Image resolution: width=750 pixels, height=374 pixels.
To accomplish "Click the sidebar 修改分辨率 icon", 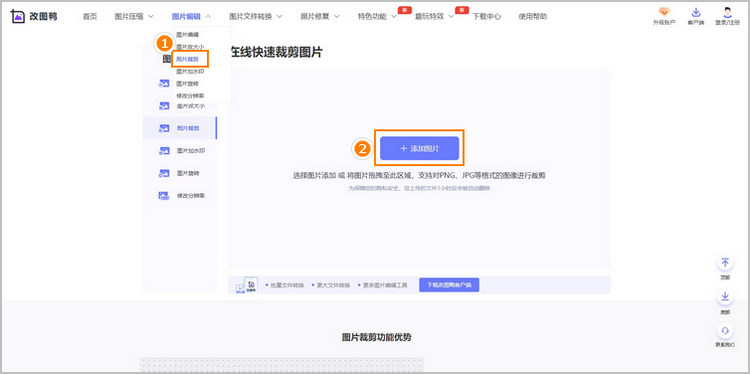I will [164, 196].
